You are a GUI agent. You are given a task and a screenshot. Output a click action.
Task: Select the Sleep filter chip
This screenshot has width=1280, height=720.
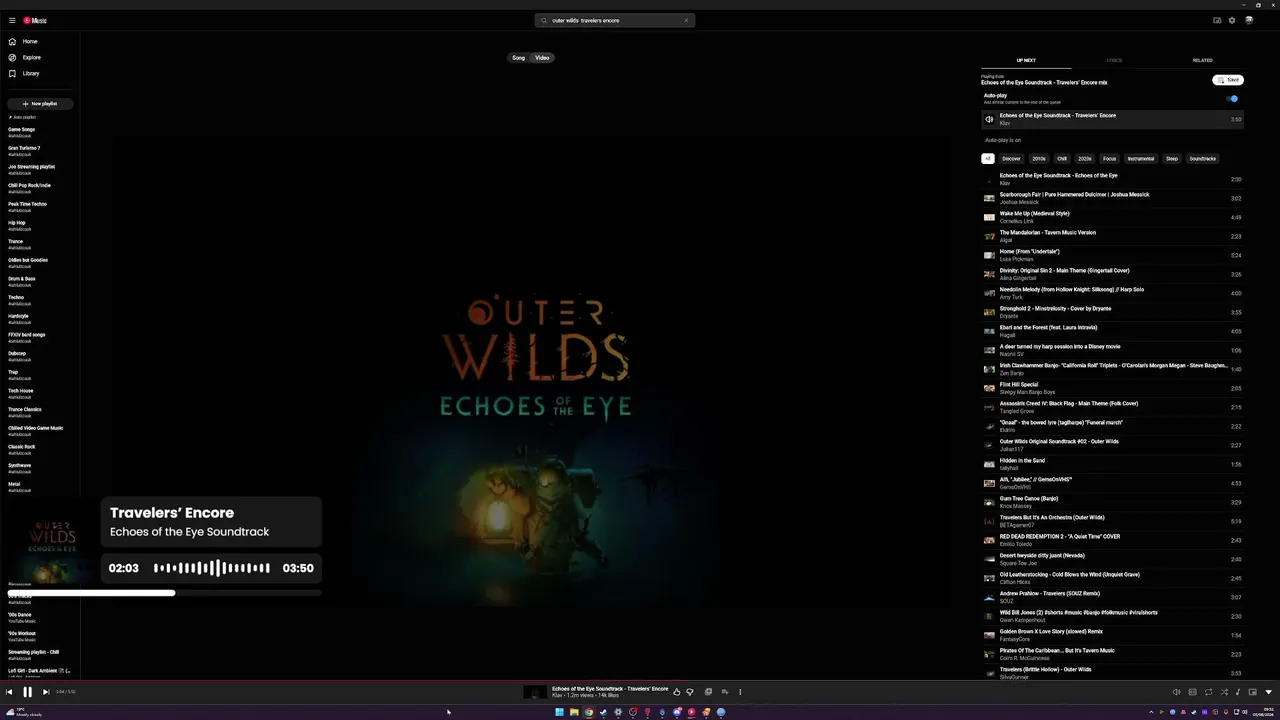[1172, 159]
